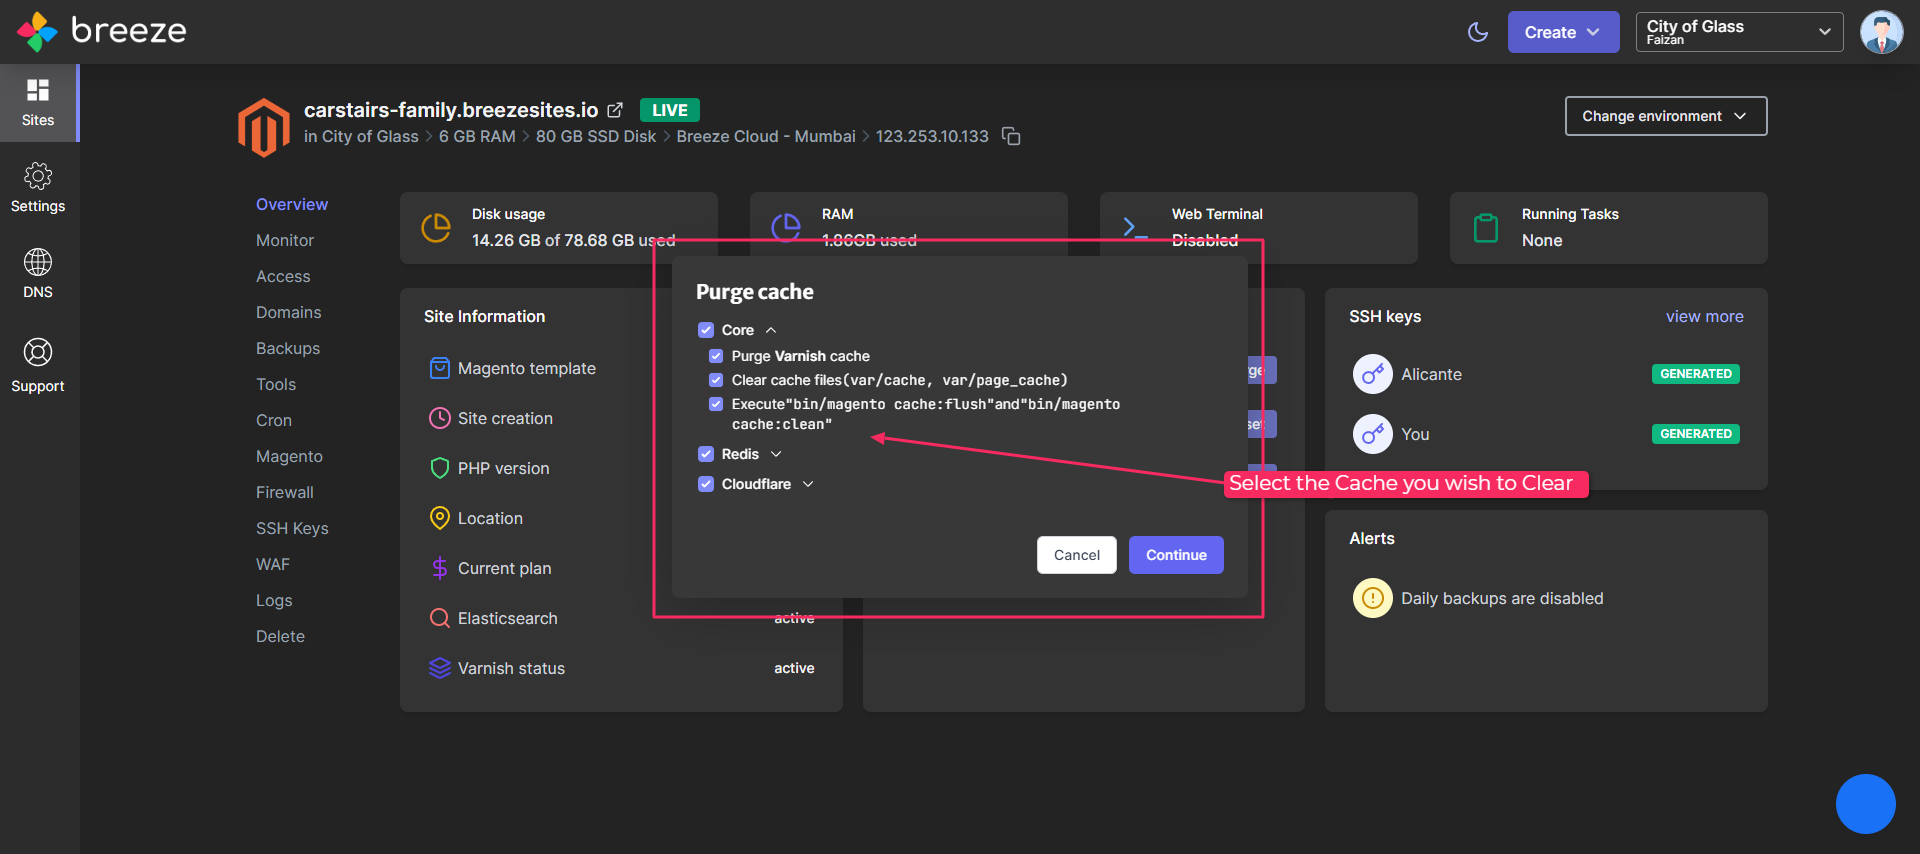
Task: Open the user profile avatar
Action: [x=1882, y=32]
